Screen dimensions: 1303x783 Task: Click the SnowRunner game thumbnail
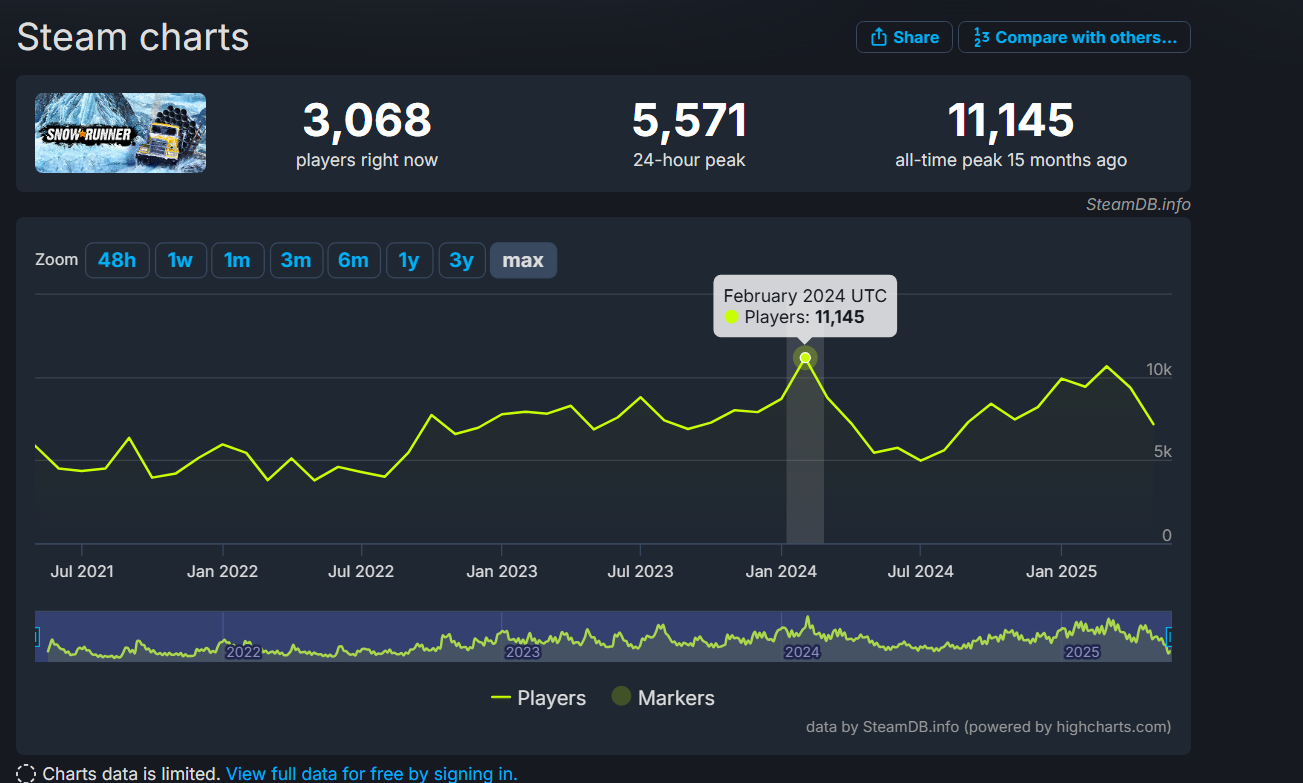pyautogui.click(x=121, y=132)
